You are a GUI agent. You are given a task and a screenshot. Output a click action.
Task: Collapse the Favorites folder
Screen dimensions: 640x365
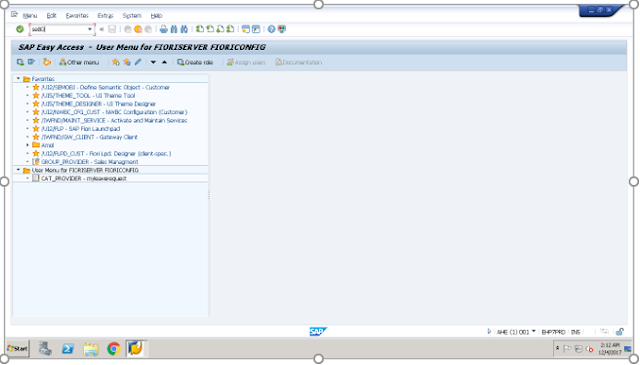[x=18, y=78]
